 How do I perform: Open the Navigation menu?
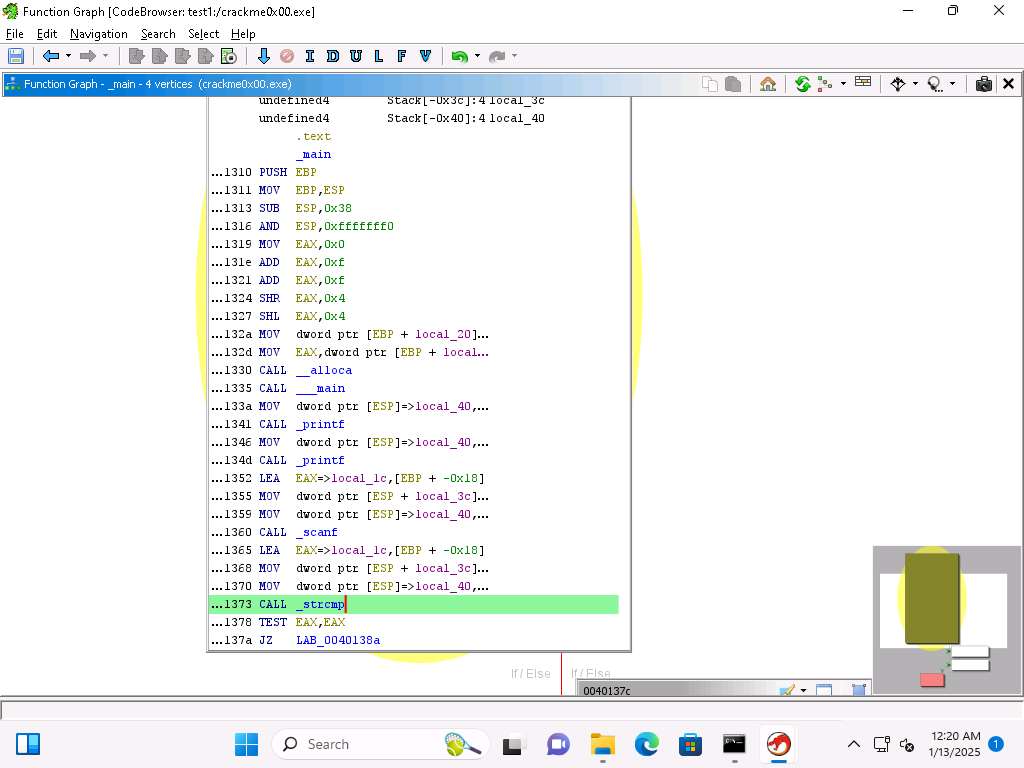(x=98, y=34)
